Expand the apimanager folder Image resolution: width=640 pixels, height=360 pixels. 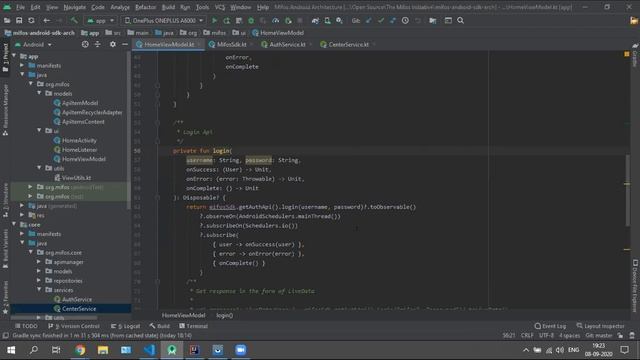(x=40, y=262)
